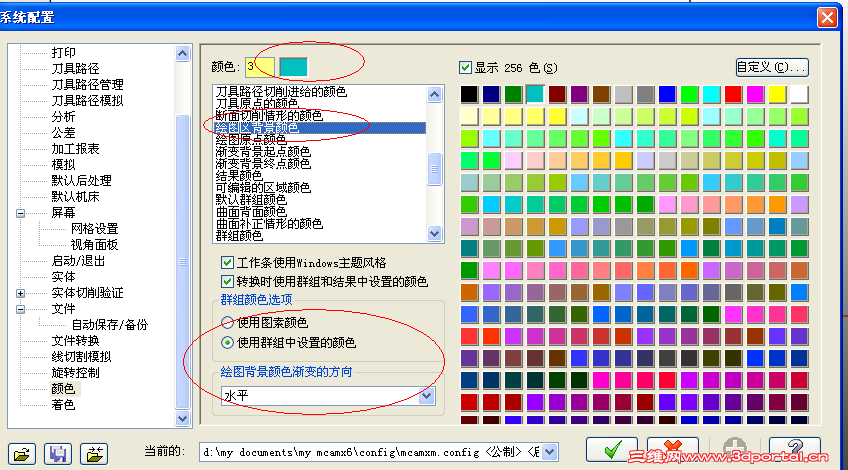Select 网格设置 tree item
Viewport: 848px width, 470px height.
pyautogui.click(x=94, y=229)
